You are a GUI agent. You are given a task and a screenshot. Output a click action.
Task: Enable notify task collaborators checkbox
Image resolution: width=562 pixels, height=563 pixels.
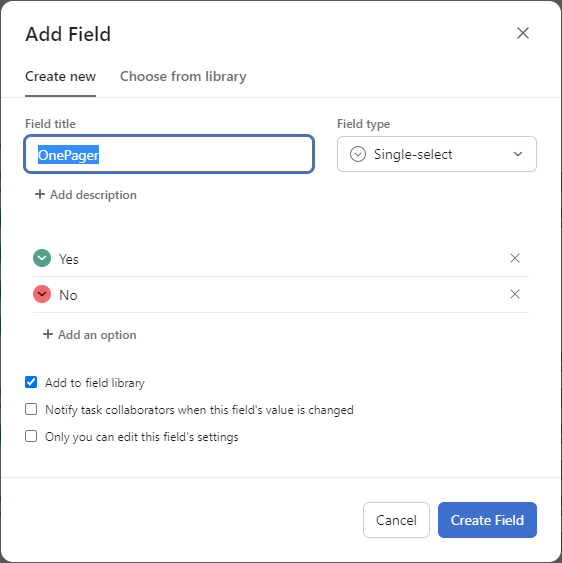coord(31,409)
